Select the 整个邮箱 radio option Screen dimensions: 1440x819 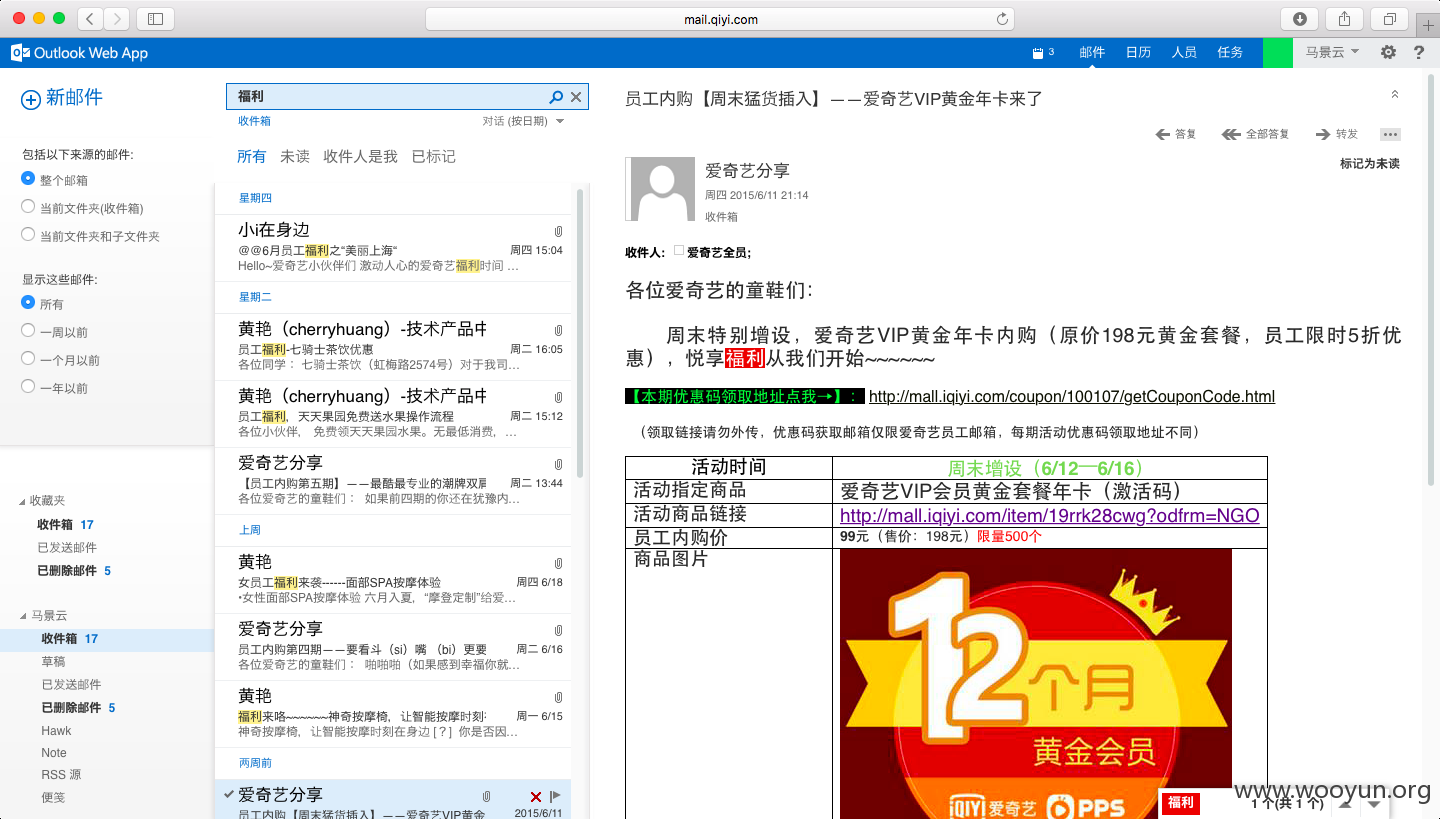tap(28, 179)
